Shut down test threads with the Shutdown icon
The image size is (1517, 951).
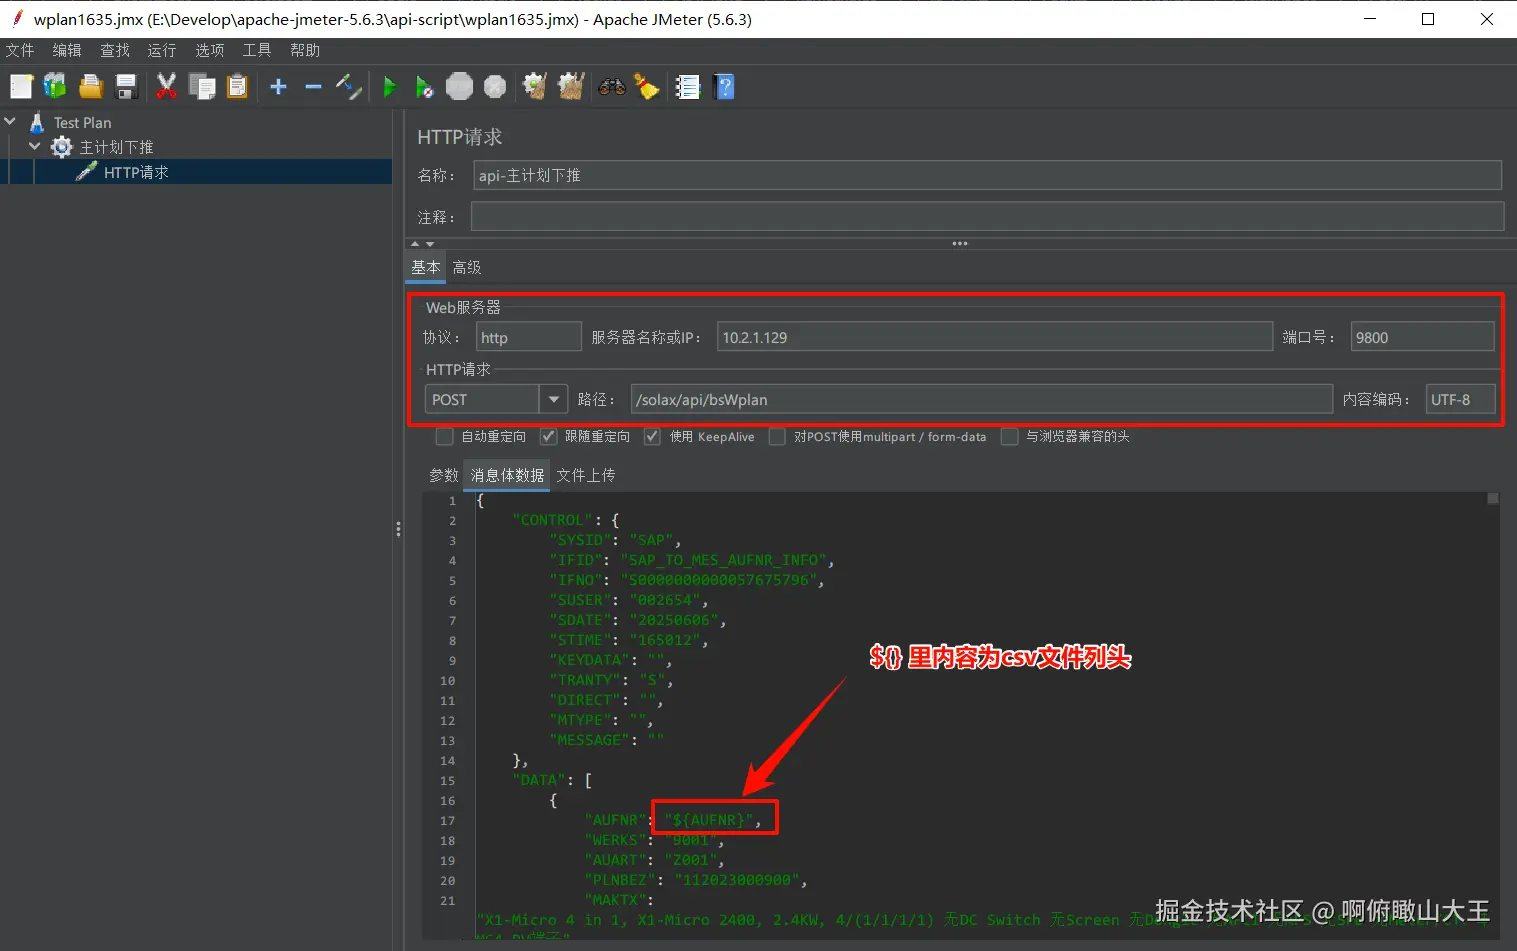[495, 87]
